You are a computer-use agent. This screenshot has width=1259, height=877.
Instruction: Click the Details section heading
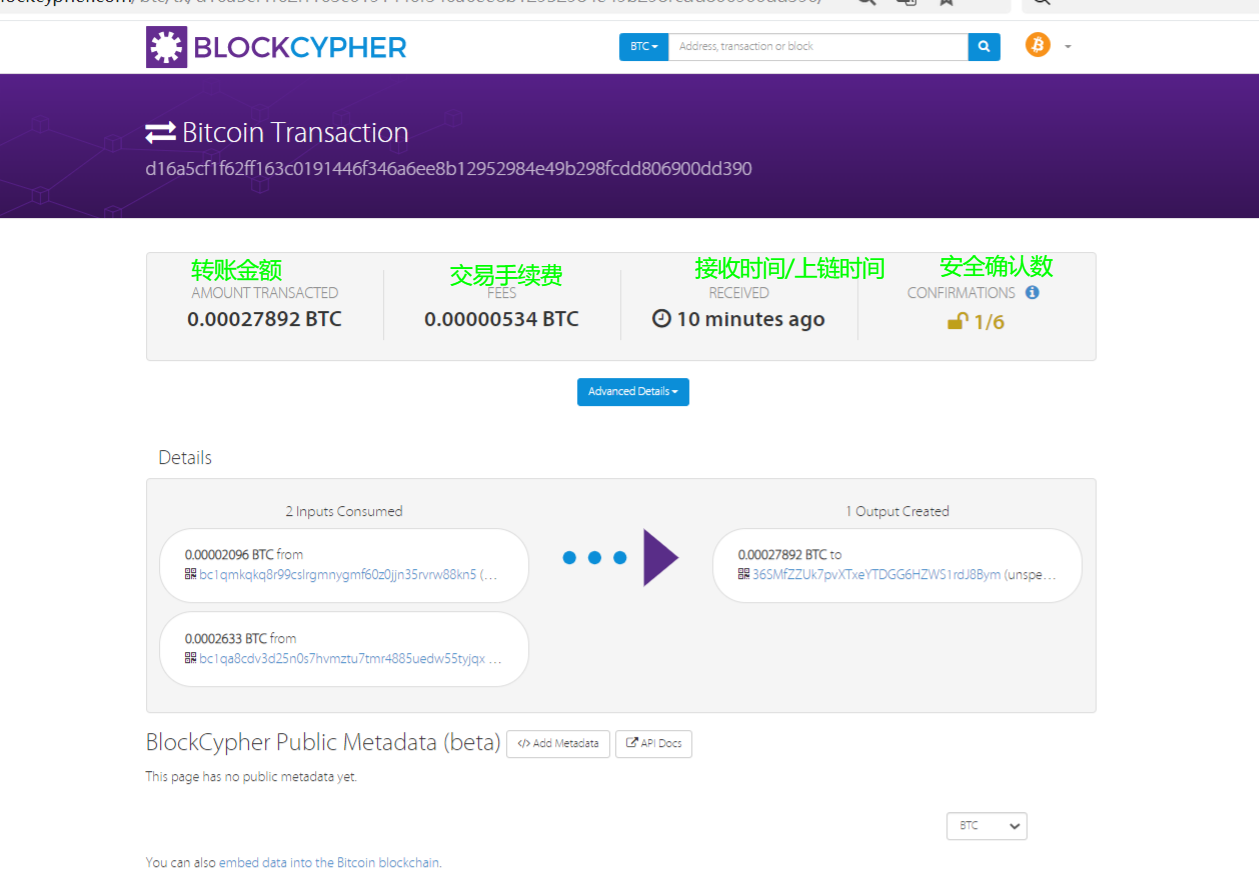click(x=185, y=457)
